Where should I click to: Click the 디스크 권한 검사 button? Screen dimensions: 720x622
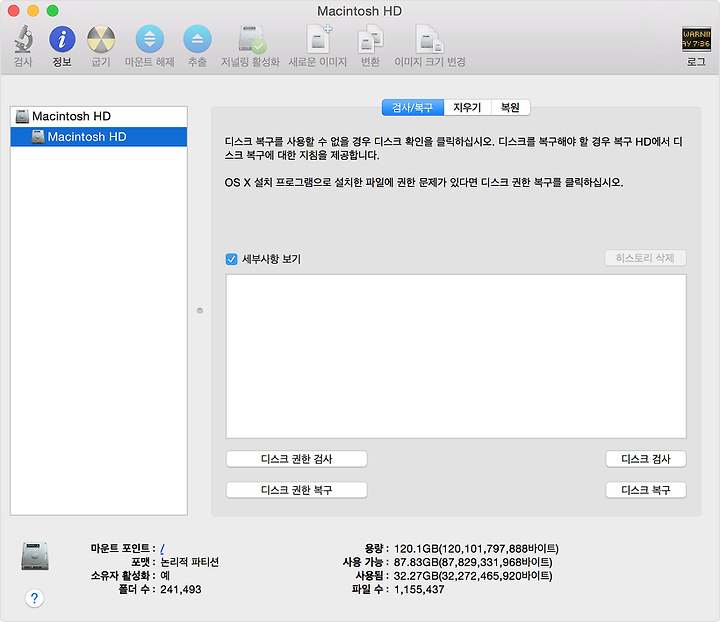pos(297,459)
